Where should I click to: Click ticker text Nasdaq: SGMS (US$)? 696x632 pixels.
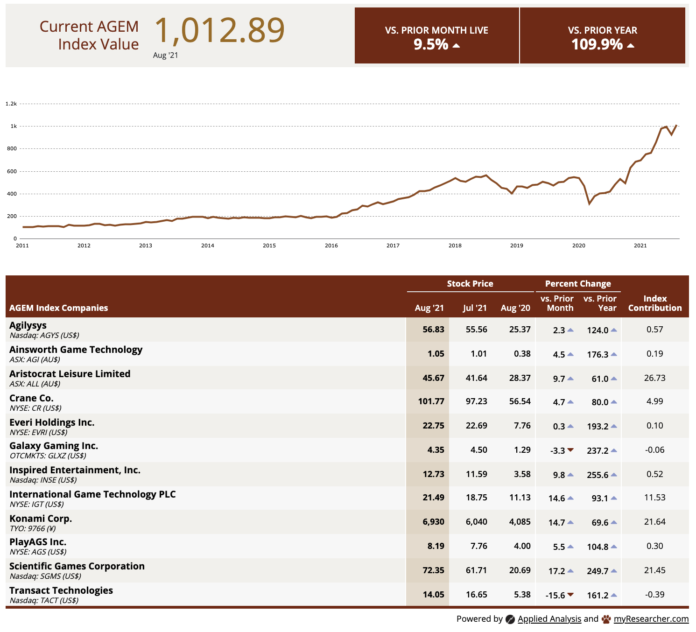click(45, 577)
